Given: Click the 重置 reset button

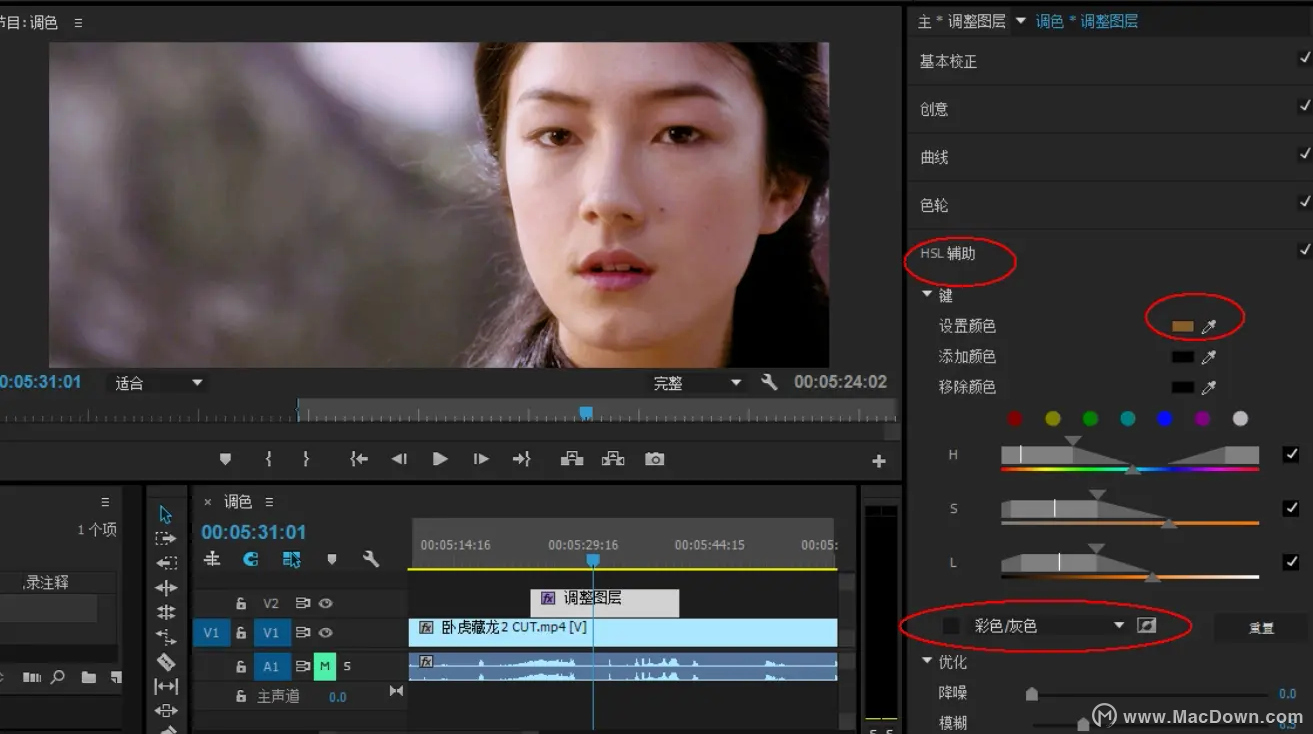Looking at the screenshot, I should pos(1261,628).
